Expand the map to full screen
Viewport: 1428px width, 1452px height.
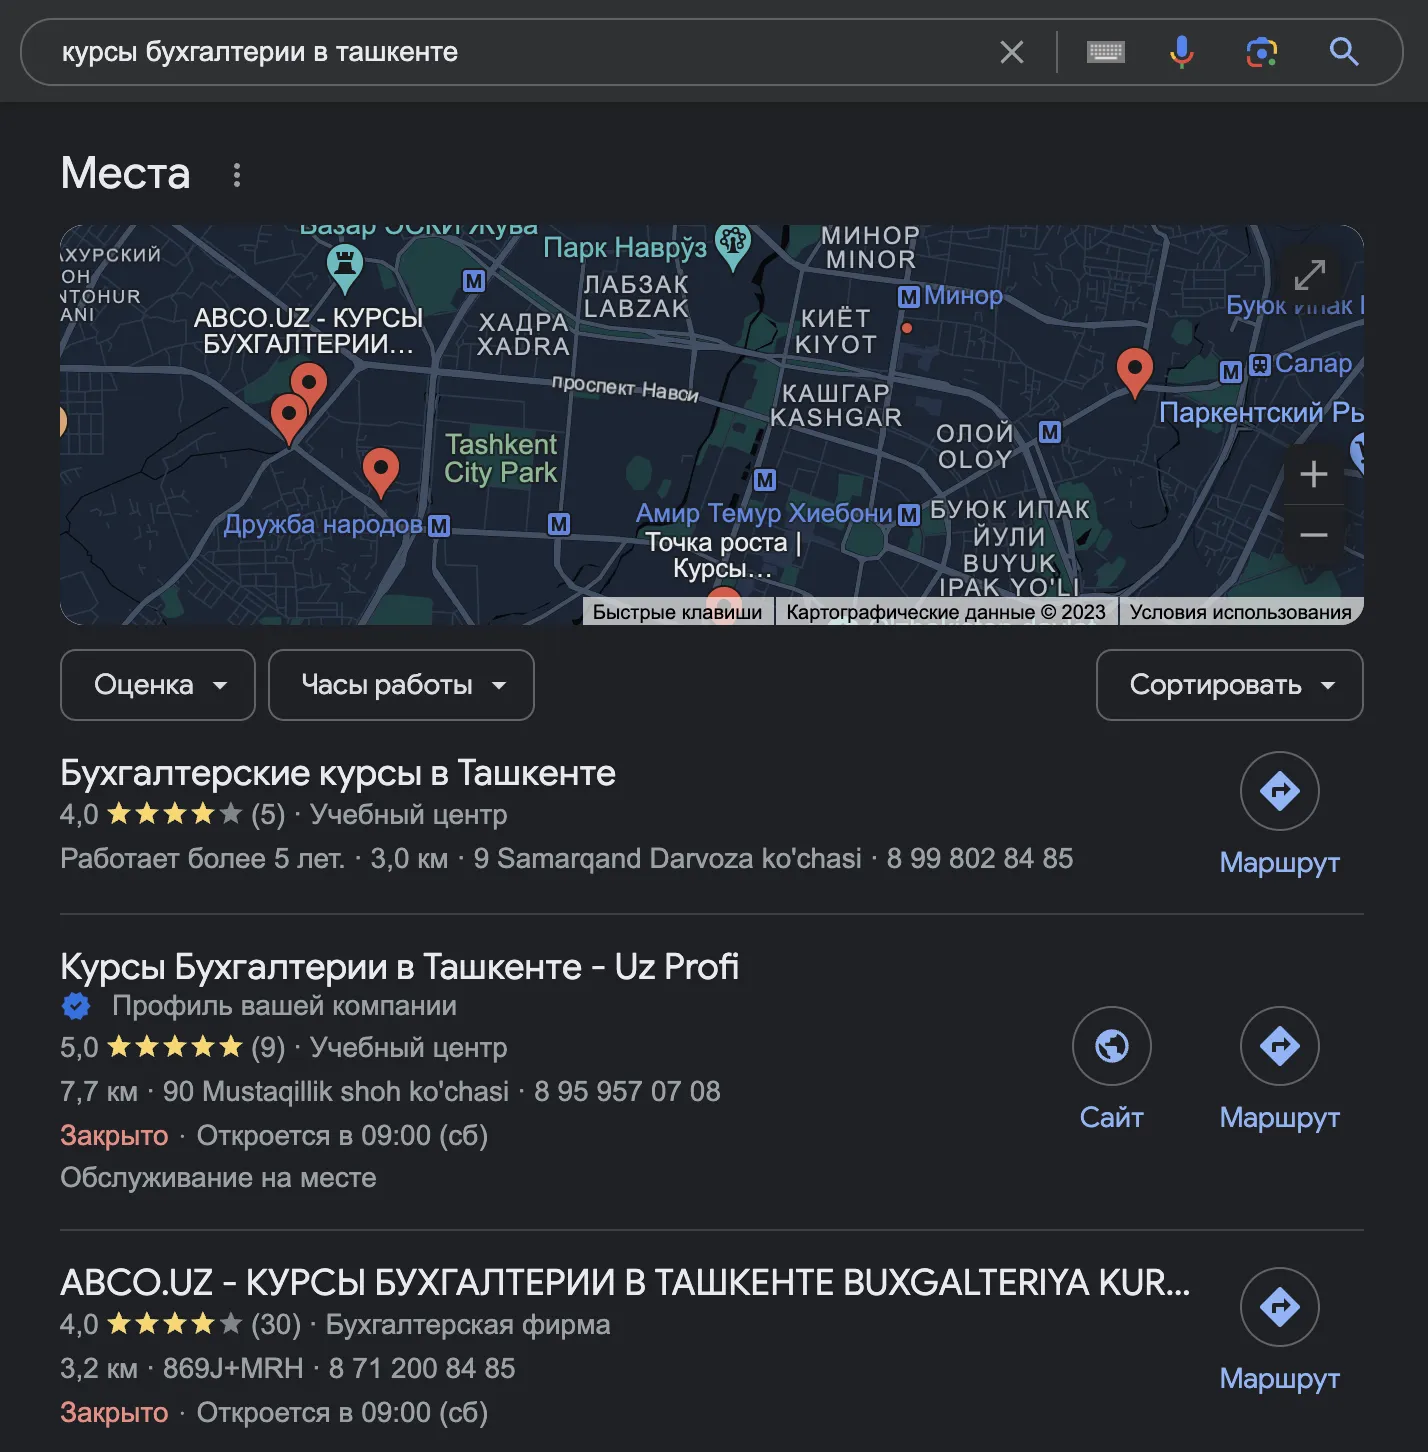(x=1310, y=274)
